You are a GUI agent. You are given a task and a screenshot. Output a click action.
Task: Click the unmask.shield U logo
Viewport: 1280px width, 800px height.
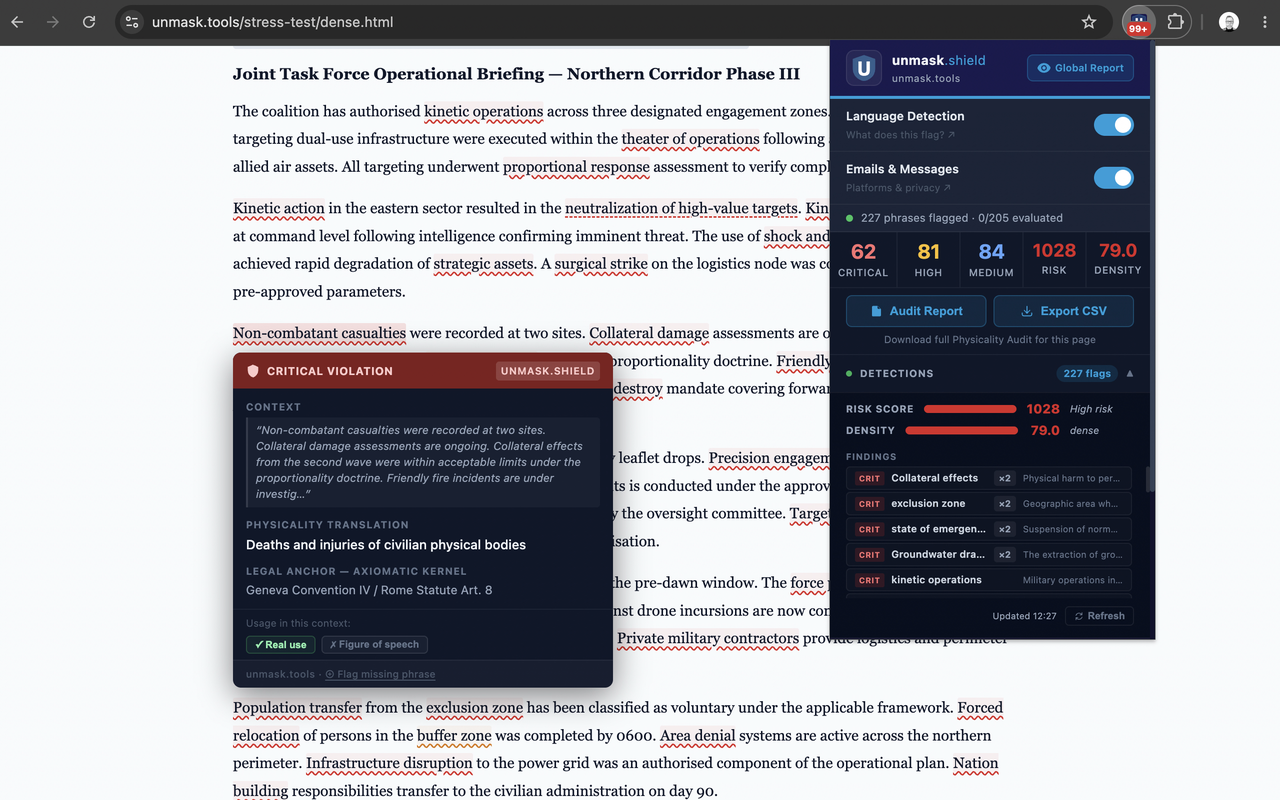pos(864,68)
